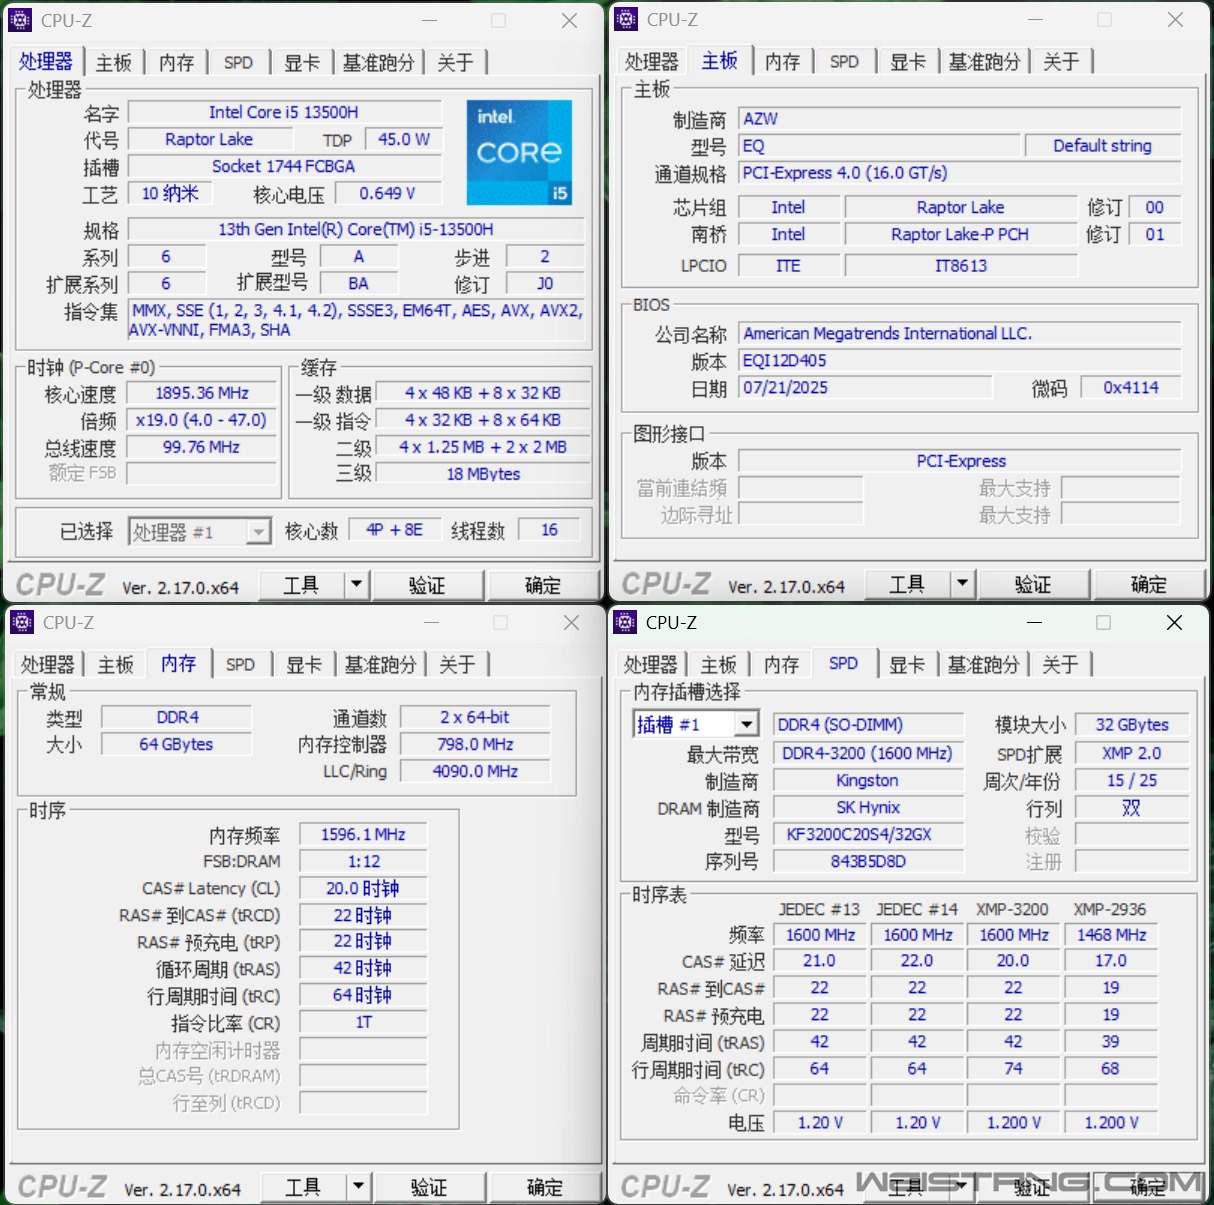Select 关于 tab in the memory window
1214x1205 pixels.
(x=457, y=665)
